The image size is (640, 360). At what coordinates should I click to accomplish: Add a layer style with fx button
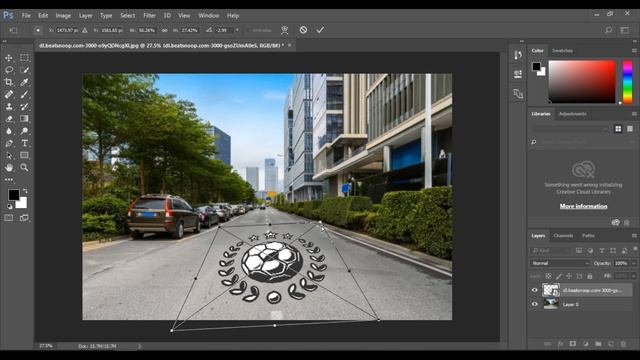pos(560,344)
